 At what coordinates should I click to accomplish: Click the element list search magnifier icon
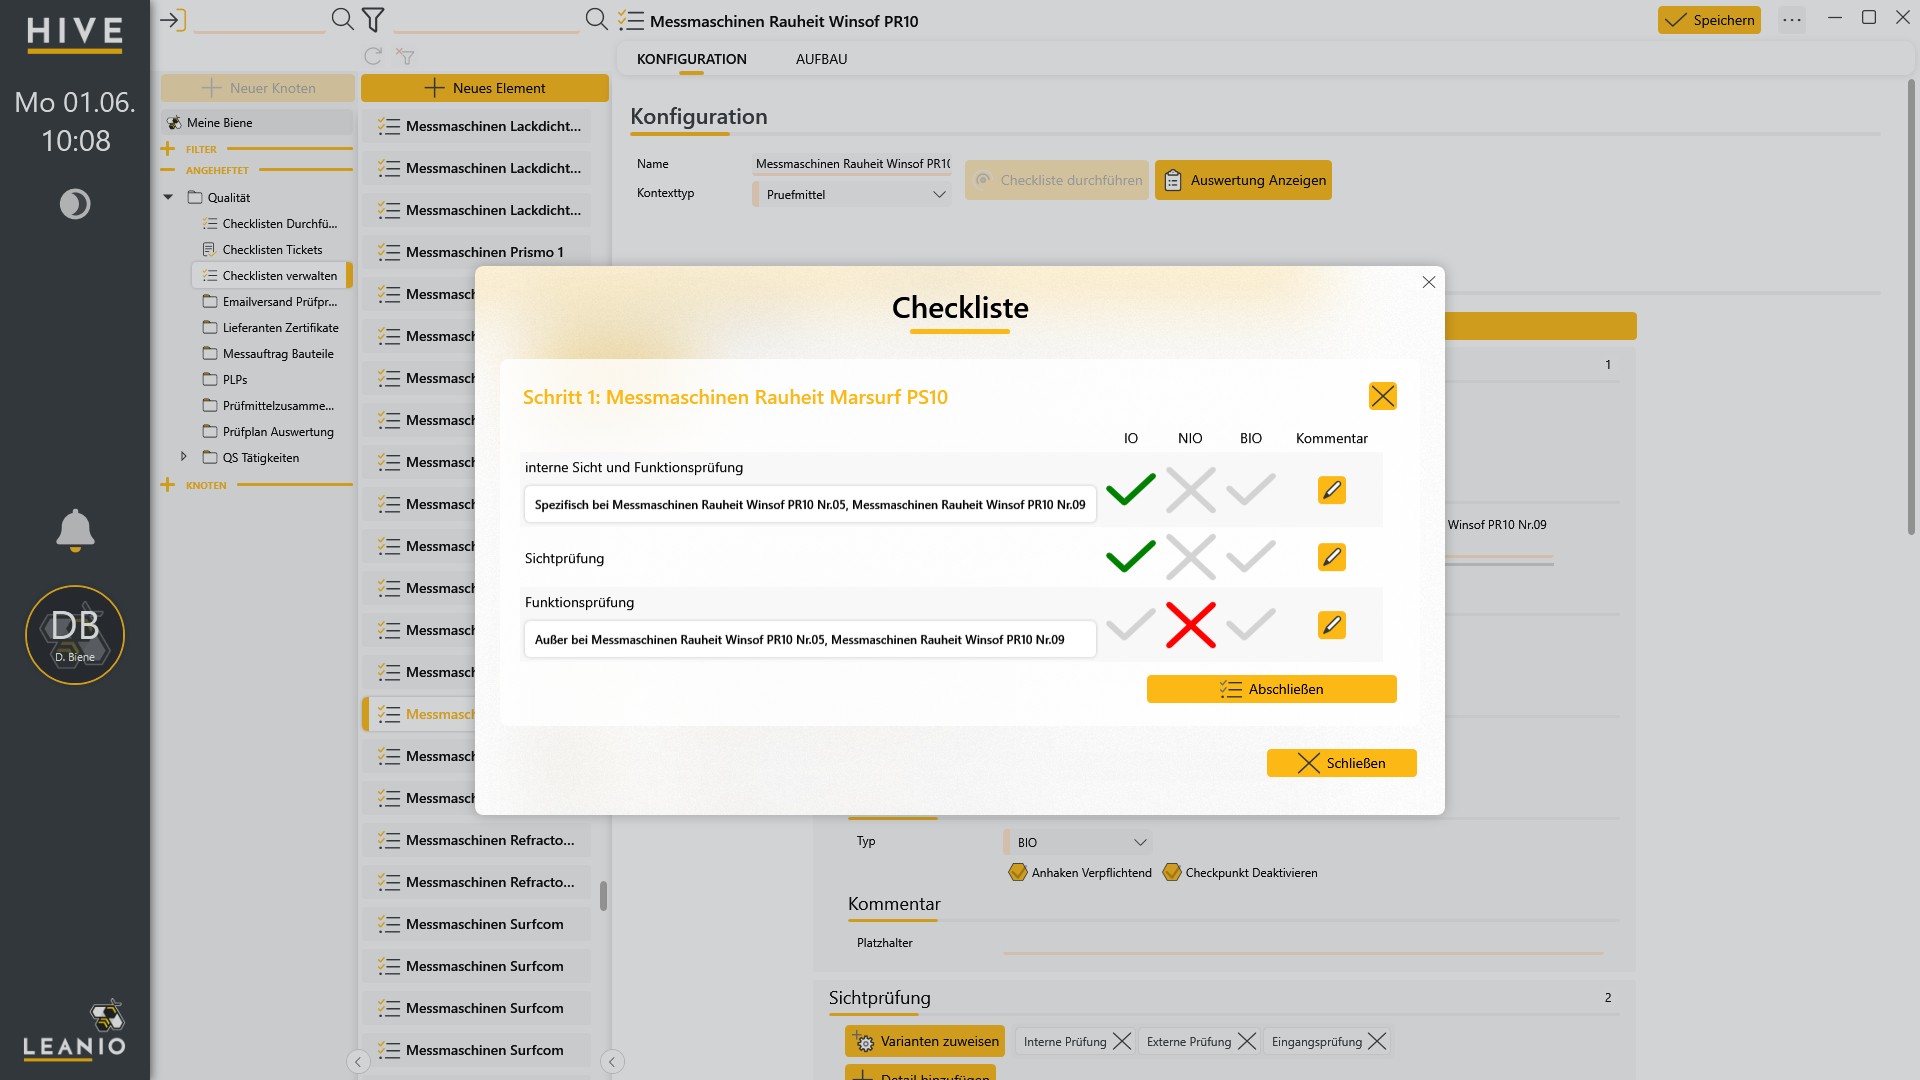pyautogui.click(x=596, y=19)
